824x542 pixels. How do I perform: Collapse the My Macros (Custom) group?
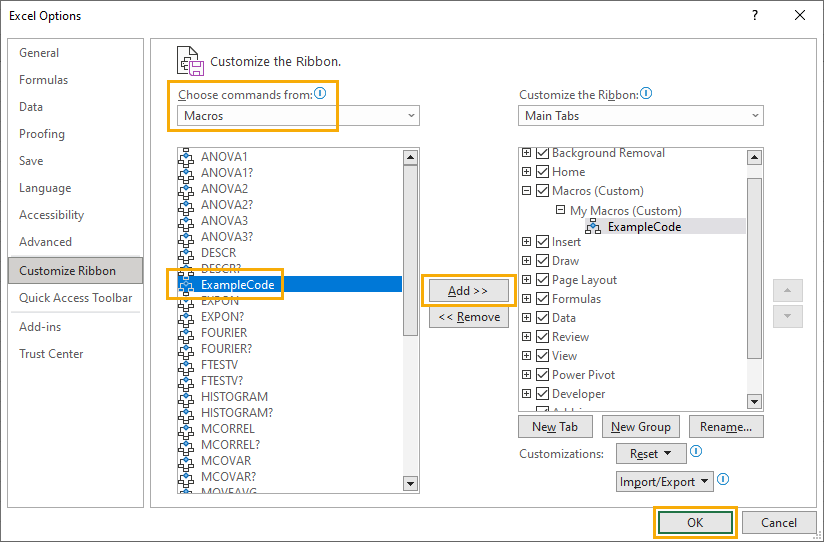561,210
